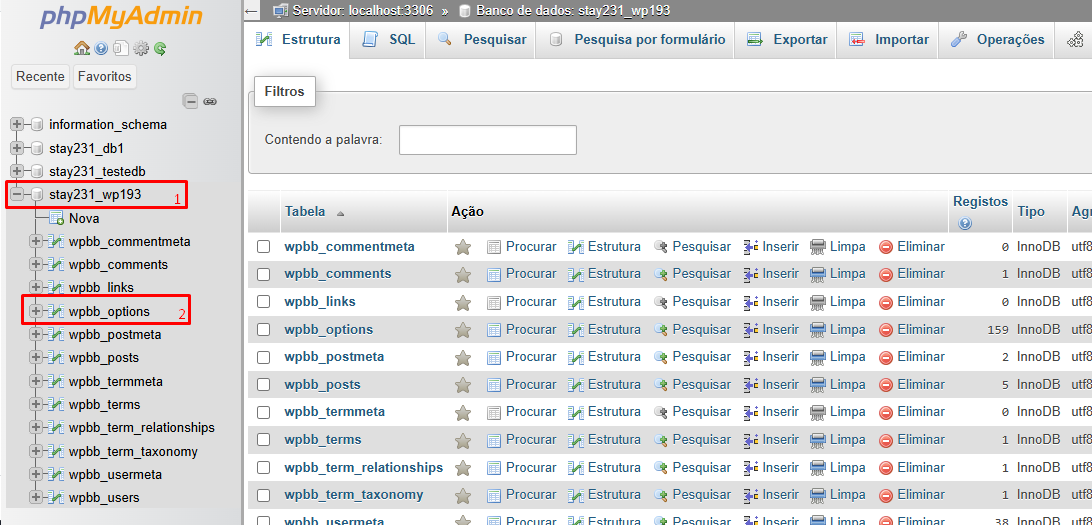This screenshot has width=1092, height=525.
Task: Collapse all navigation tree items icon
Action: 191,101
